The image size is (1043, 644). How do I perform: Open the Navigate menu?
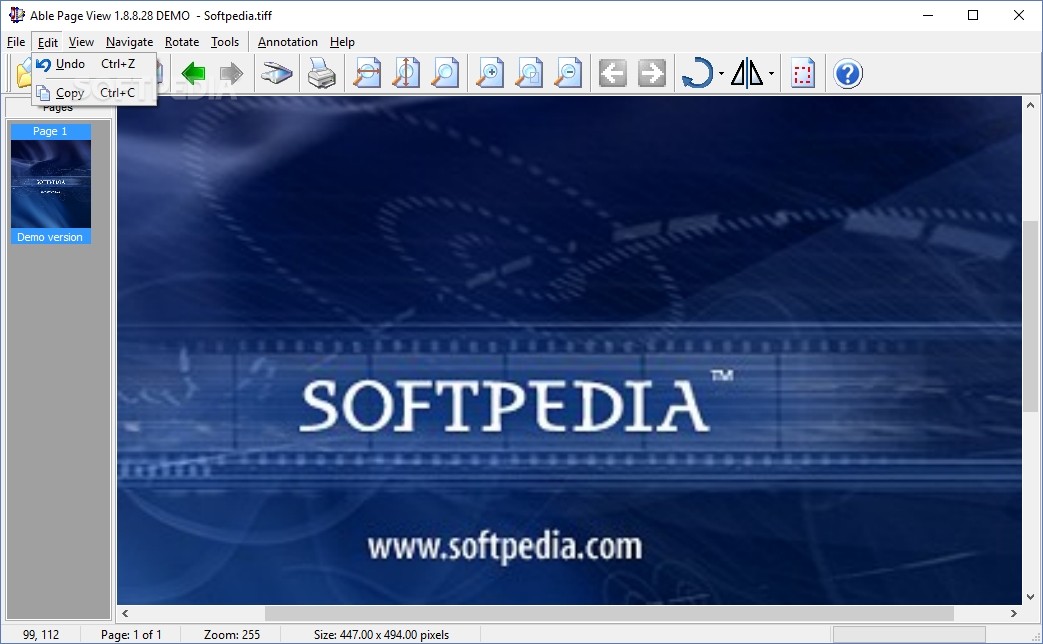(129, 42)
